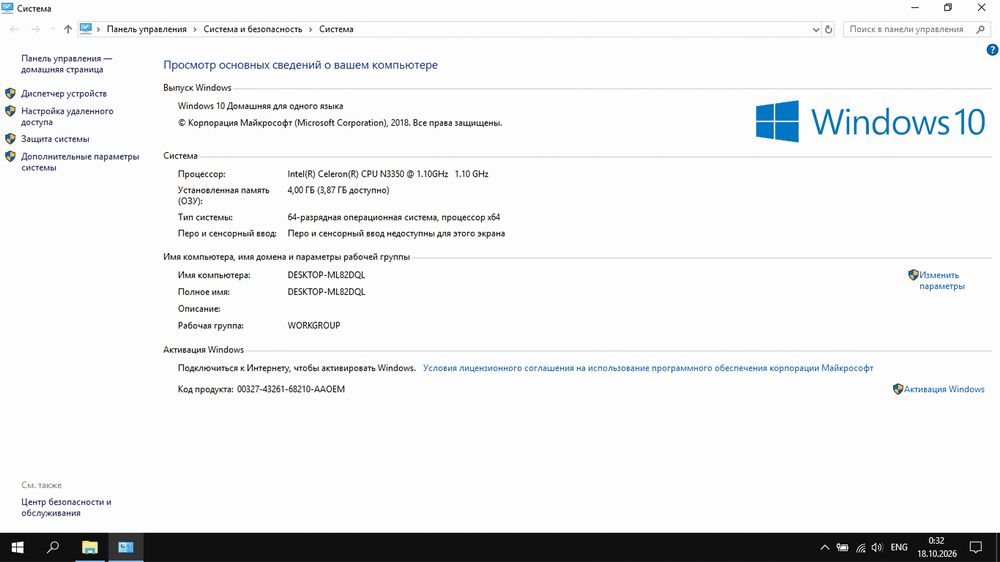1000x562 pixels.
Task: Click computer icon in address bar
Action: point(86,29)
